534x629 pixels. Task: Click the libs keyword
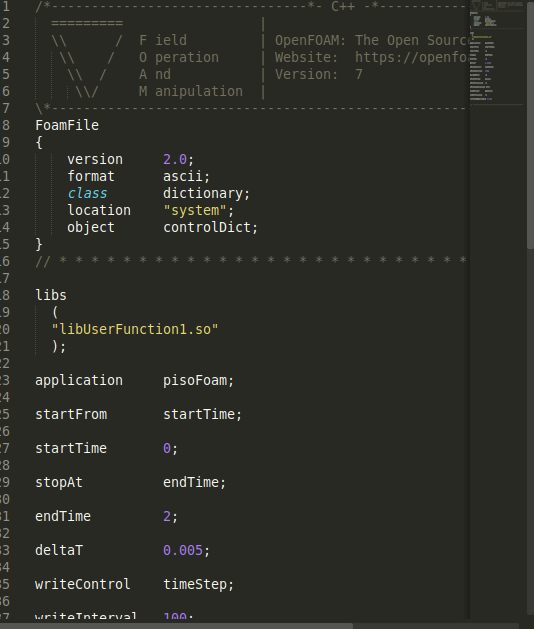pos(51,295)
